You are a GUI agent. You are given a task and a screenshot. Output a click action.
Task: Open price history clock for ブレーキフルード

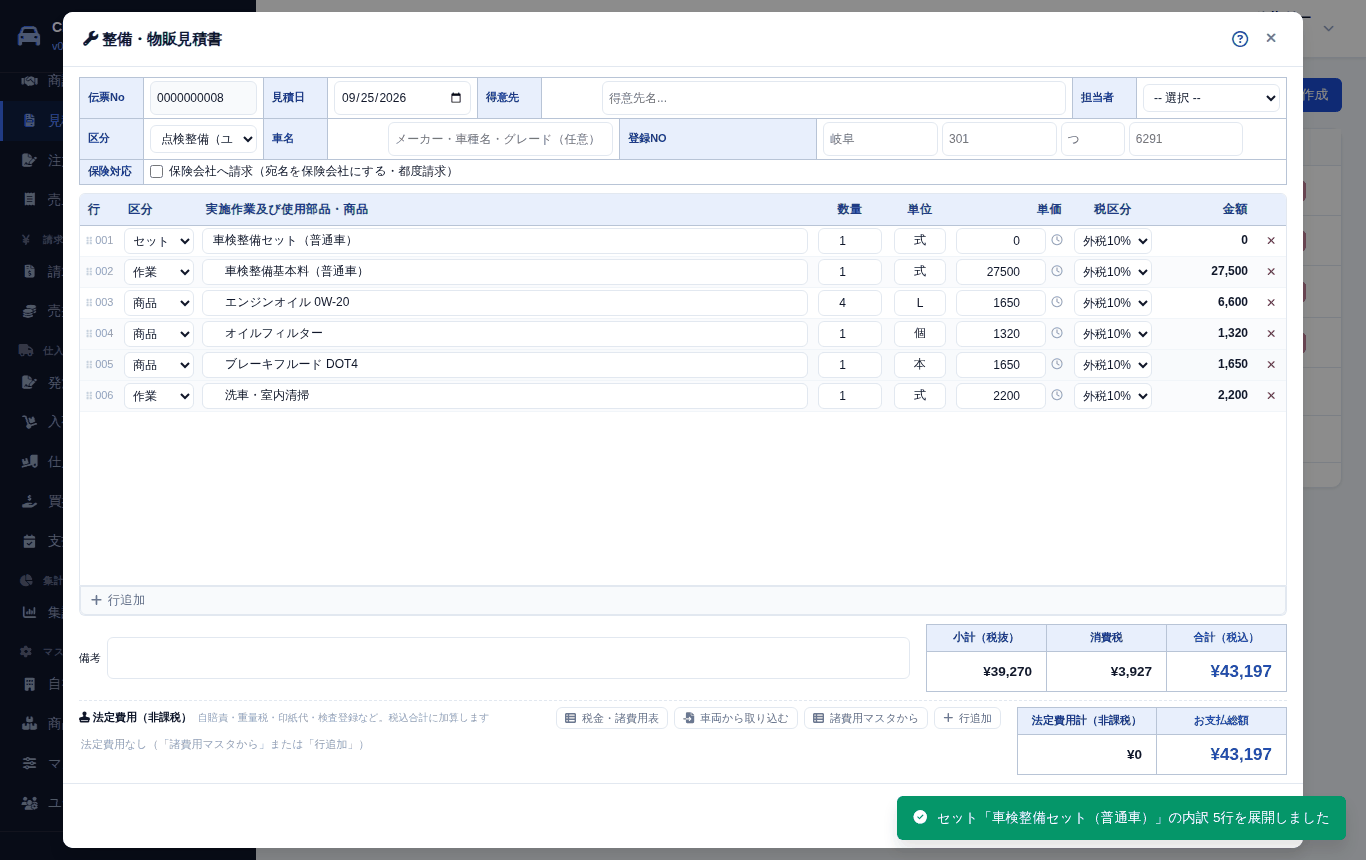tap(1057, 364)
